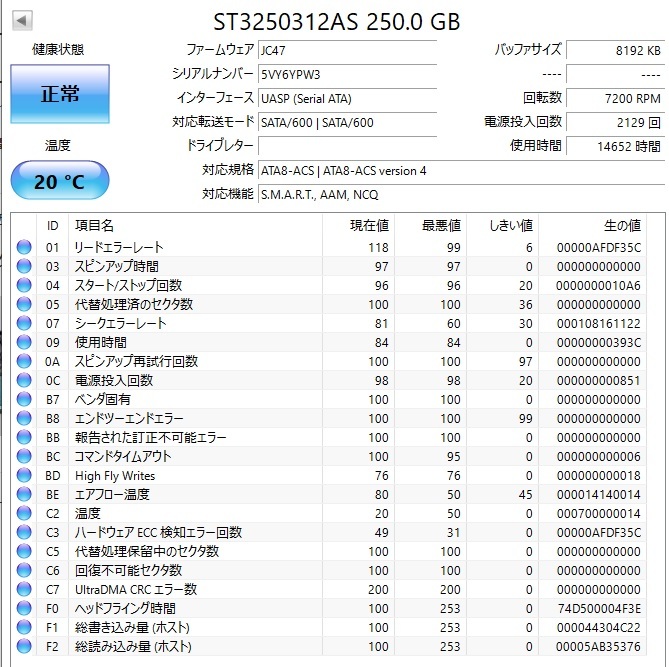The height and width of the screenshot is (667, 669).
Task: Select the status dot for row 09 使用時間
Action: pyautogui.click(x=24, y=342)
